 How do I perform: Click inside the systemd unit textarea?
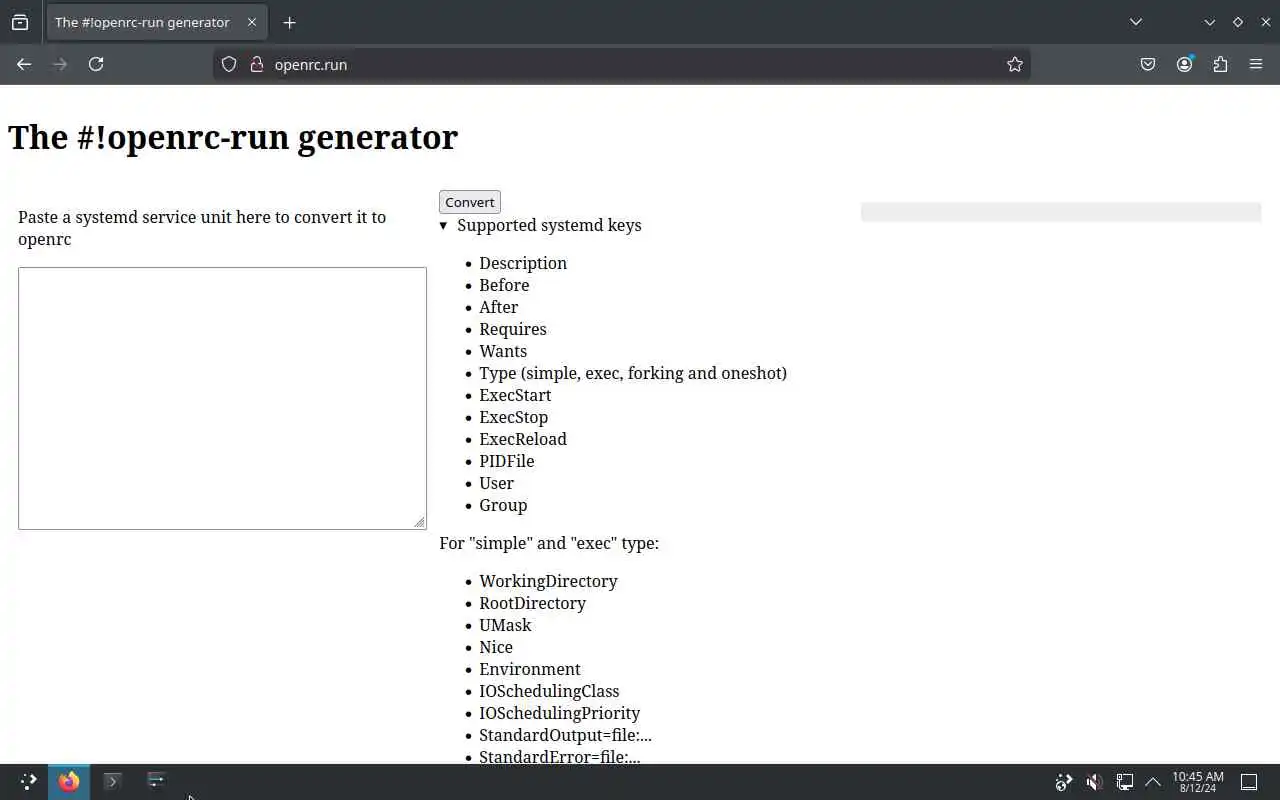click(x=222, y=398)
